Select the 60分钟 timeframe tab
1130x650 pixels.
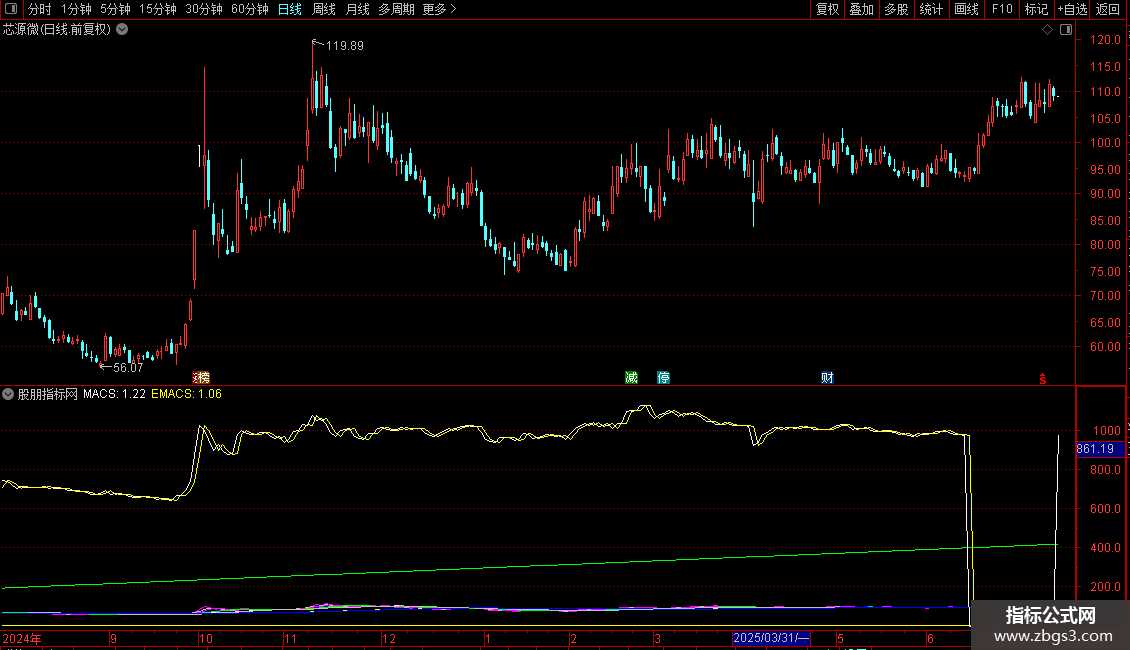coord(249,9)
